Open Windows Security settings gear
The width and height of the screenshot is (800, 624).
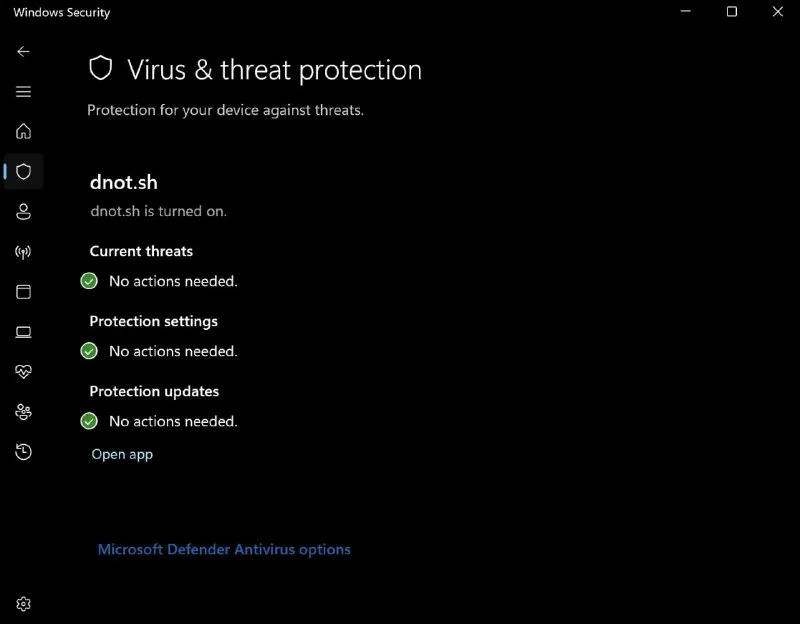coord(24,604)
